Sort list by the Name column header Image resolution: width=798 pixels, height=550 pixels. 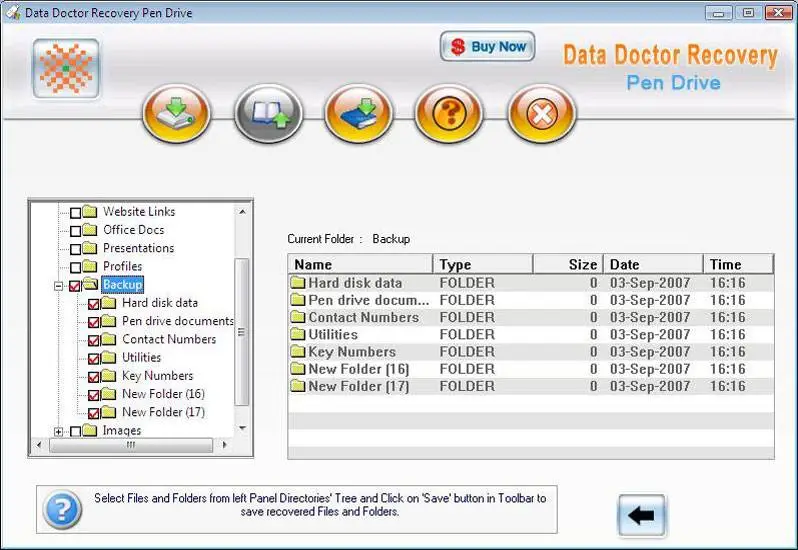(x=360, y=265)
